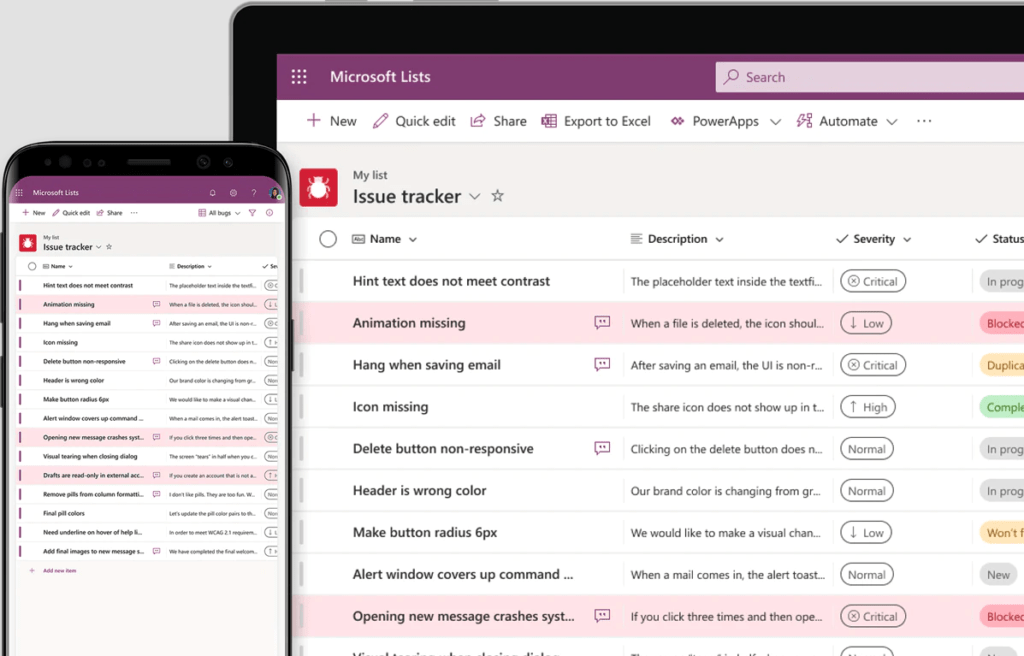Open the All bugs view dropdown on the phone
1024x656 pixels.
point(219,212)
